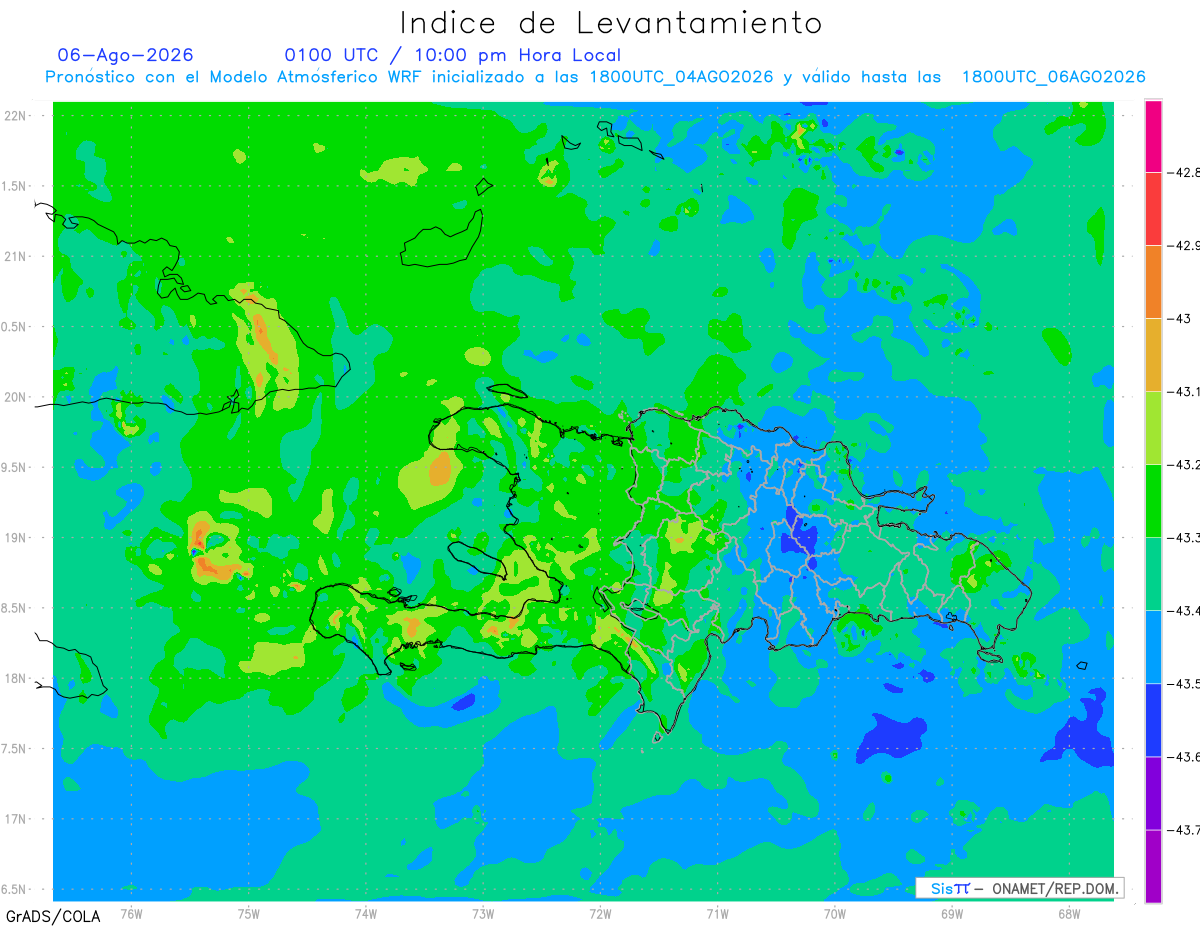This screenshot has height=927, width=1200.
Task: Click the "-43.3" scale value
Action: point(1182,538)
